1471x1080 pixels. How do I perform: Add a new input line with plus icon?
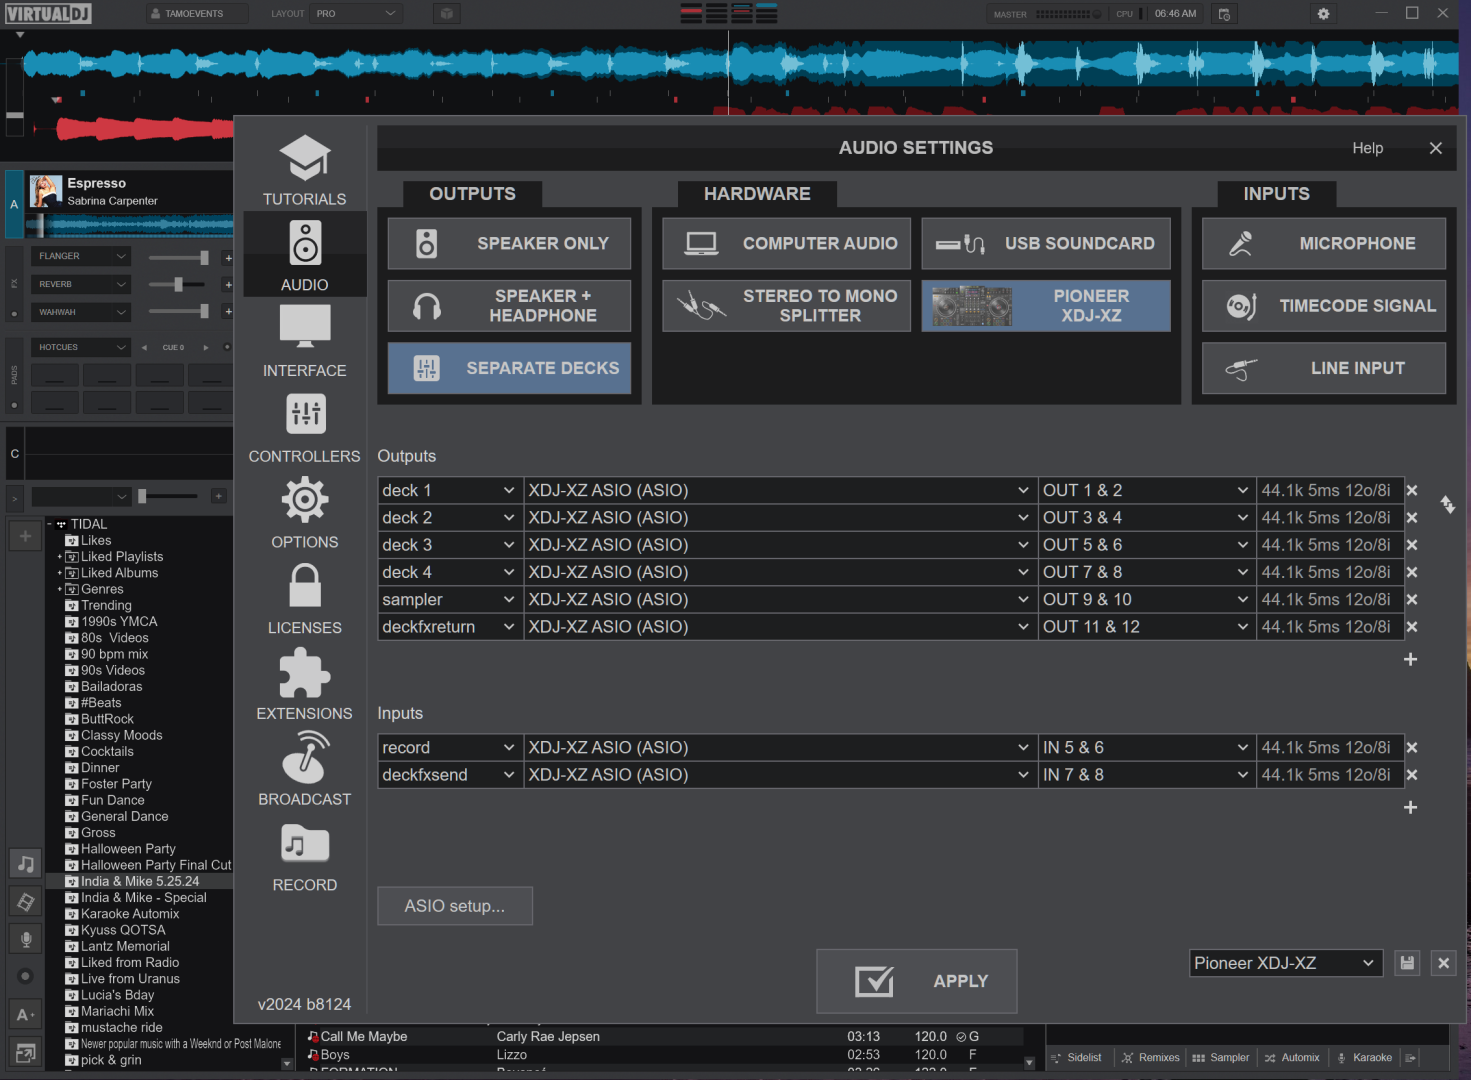click(x=1410, y=807)
